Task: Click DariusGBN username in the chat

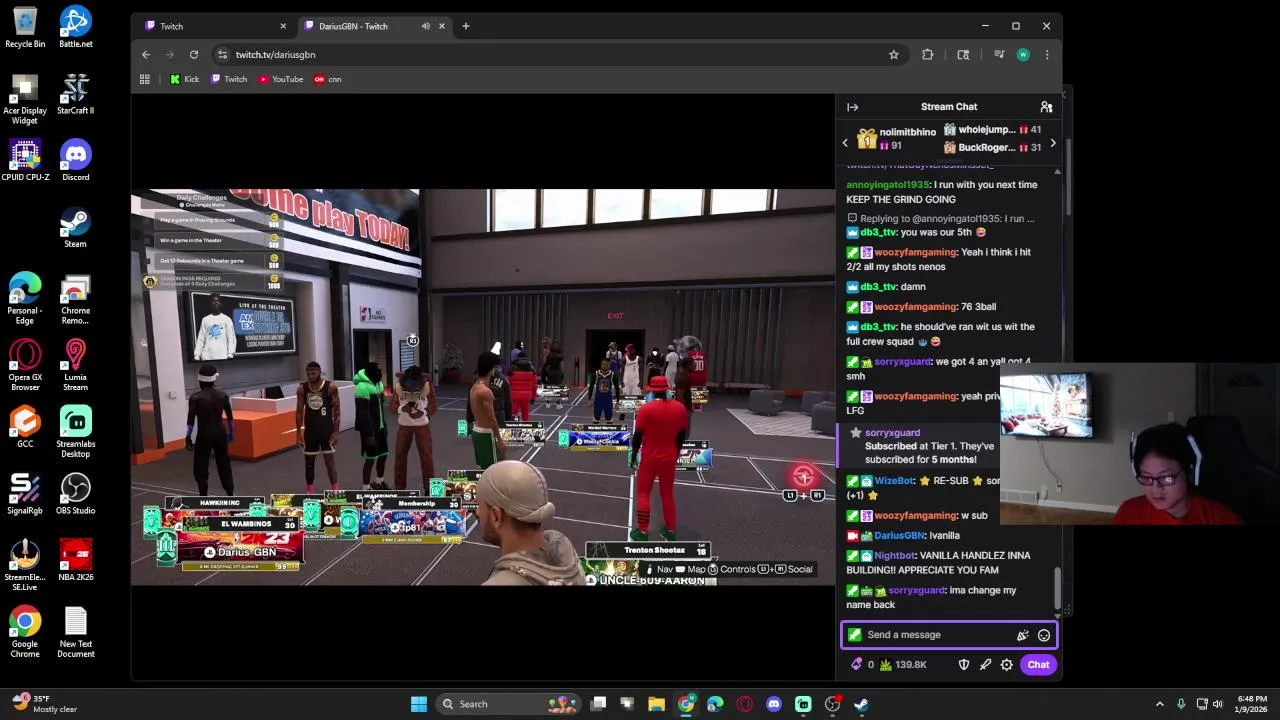Action: click(x=899, y=535)
